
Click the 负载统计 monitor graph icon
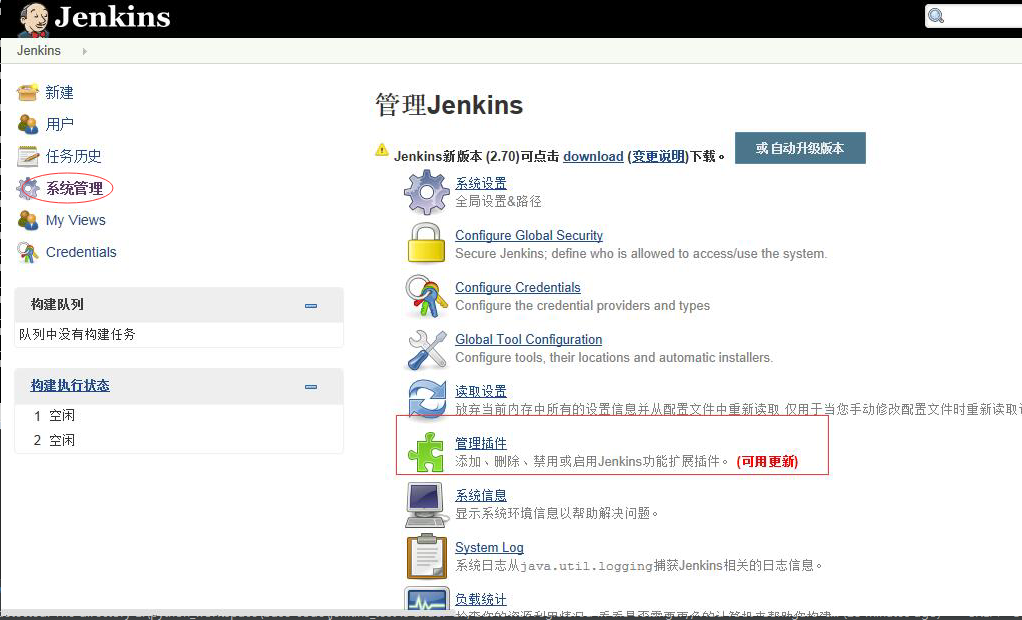pos(426,599)
